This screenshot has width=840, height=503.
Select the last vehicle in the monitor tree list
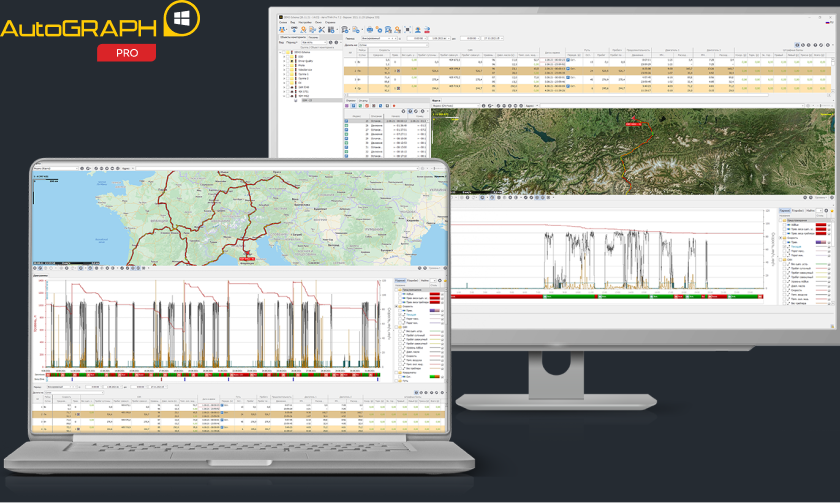click(307, 100)
